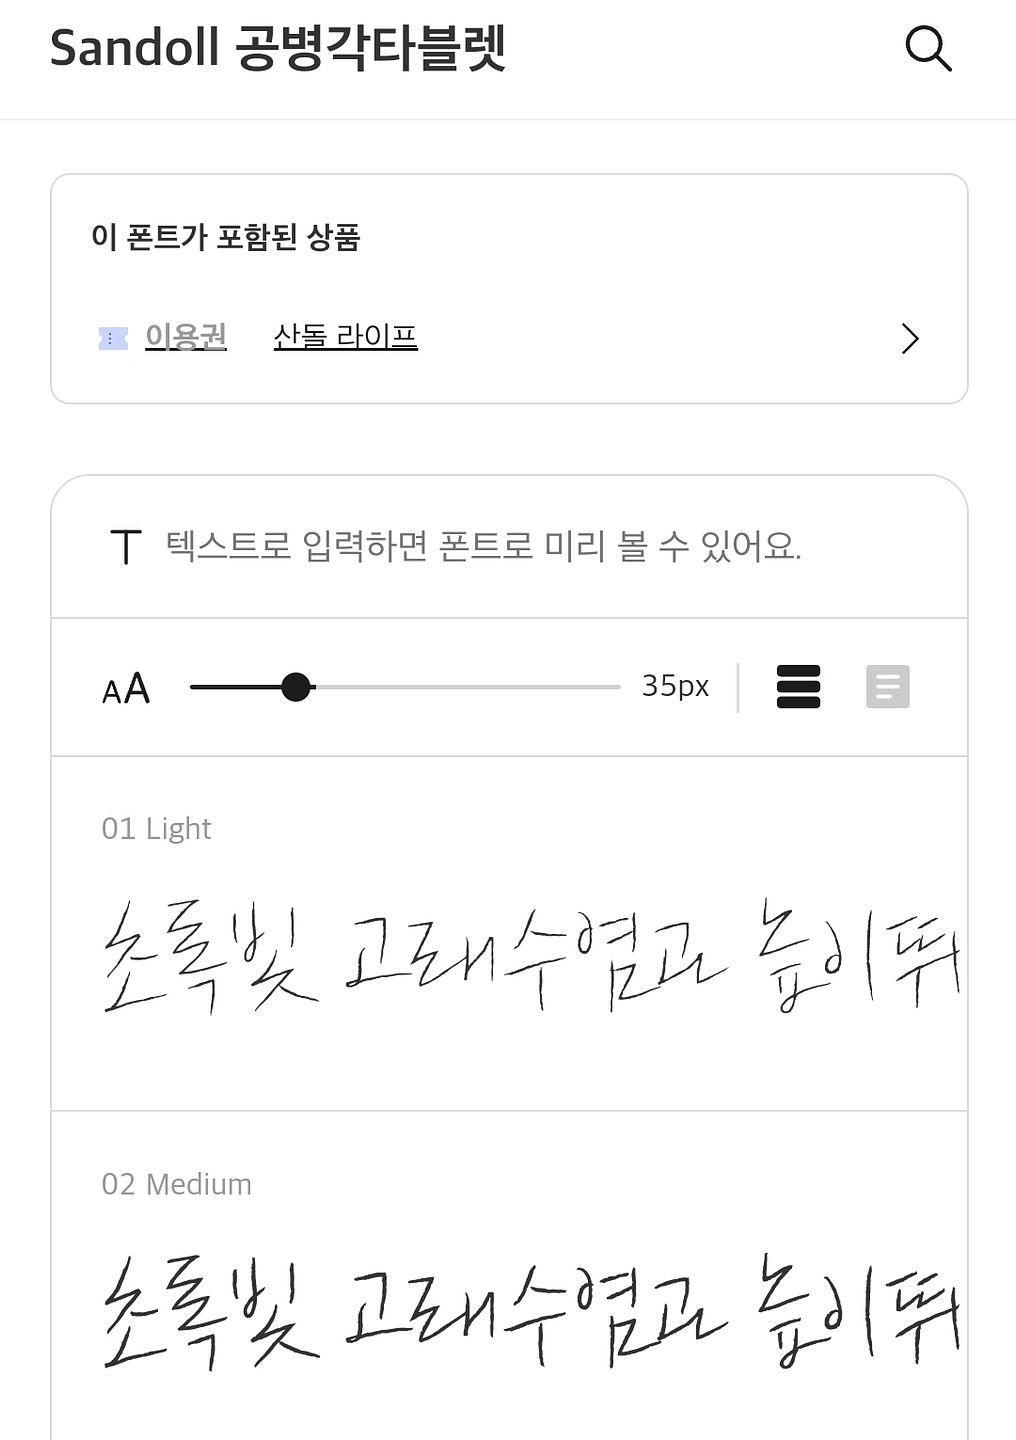Select the 02 Medium font sample
Viewport: 1016px width, 1440px height.
tap(530, 1310)
